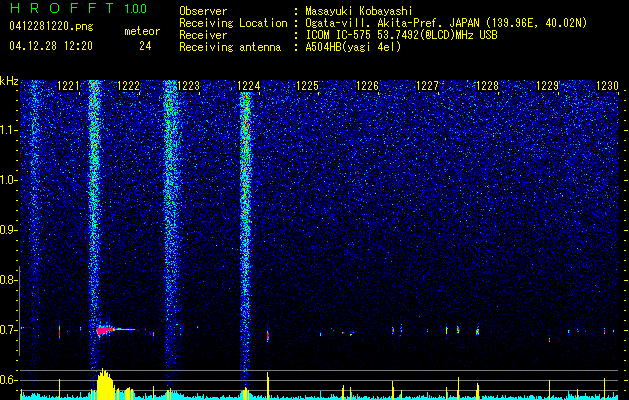
Task: Click time marker 1228
Action: coord(487,86)
